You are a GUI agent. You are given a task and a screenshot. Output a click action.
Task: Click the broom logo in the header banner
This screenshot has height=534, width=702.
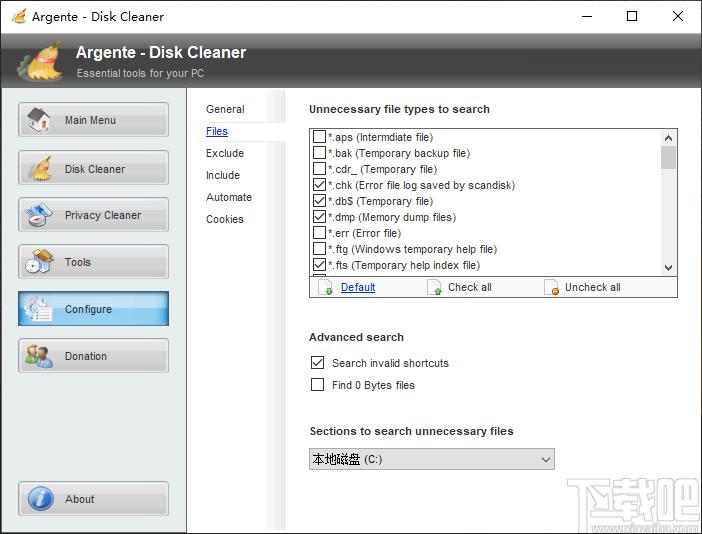[40, 61]
